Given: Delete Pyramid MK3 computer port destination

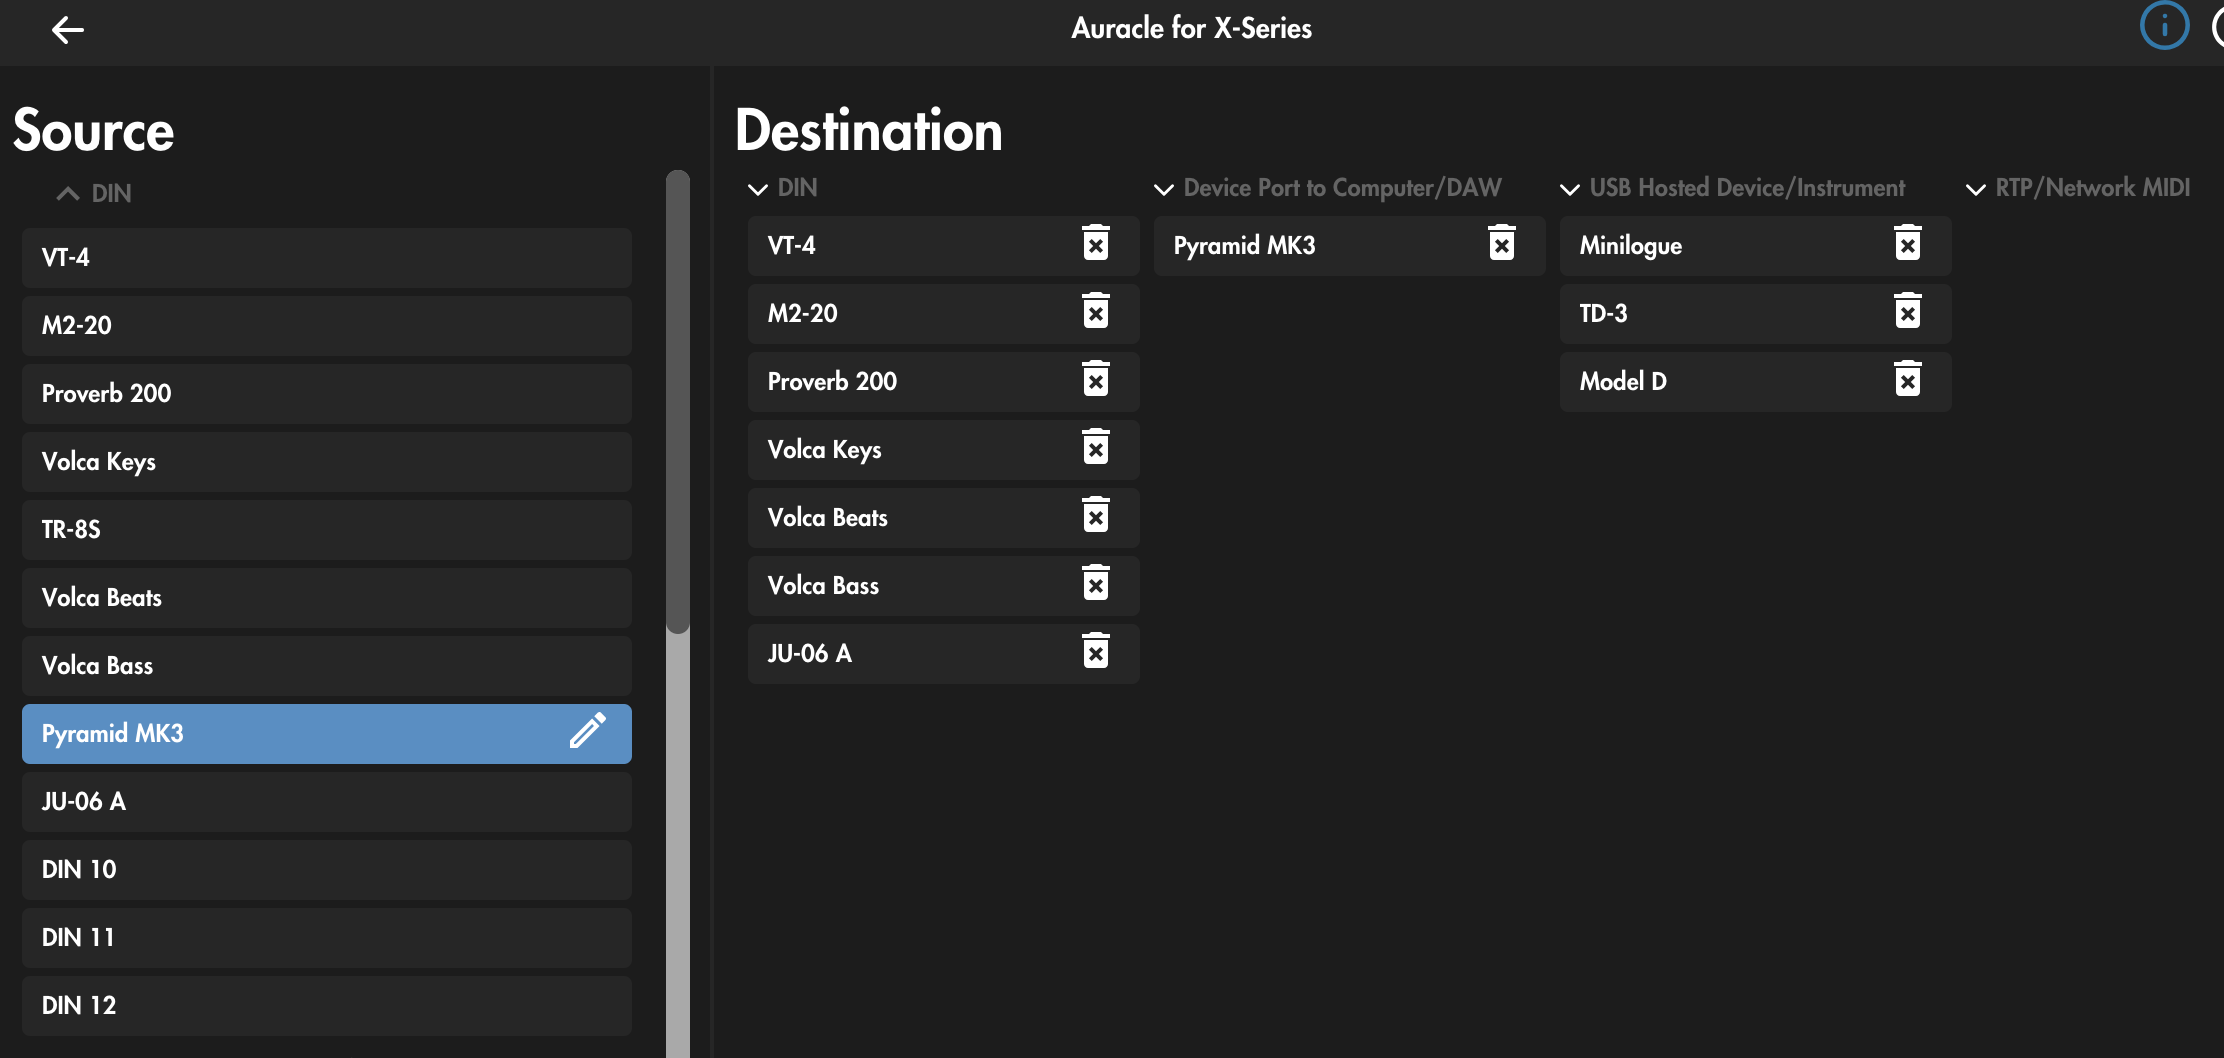Looking at the screenshot, I should (1502, 243).
